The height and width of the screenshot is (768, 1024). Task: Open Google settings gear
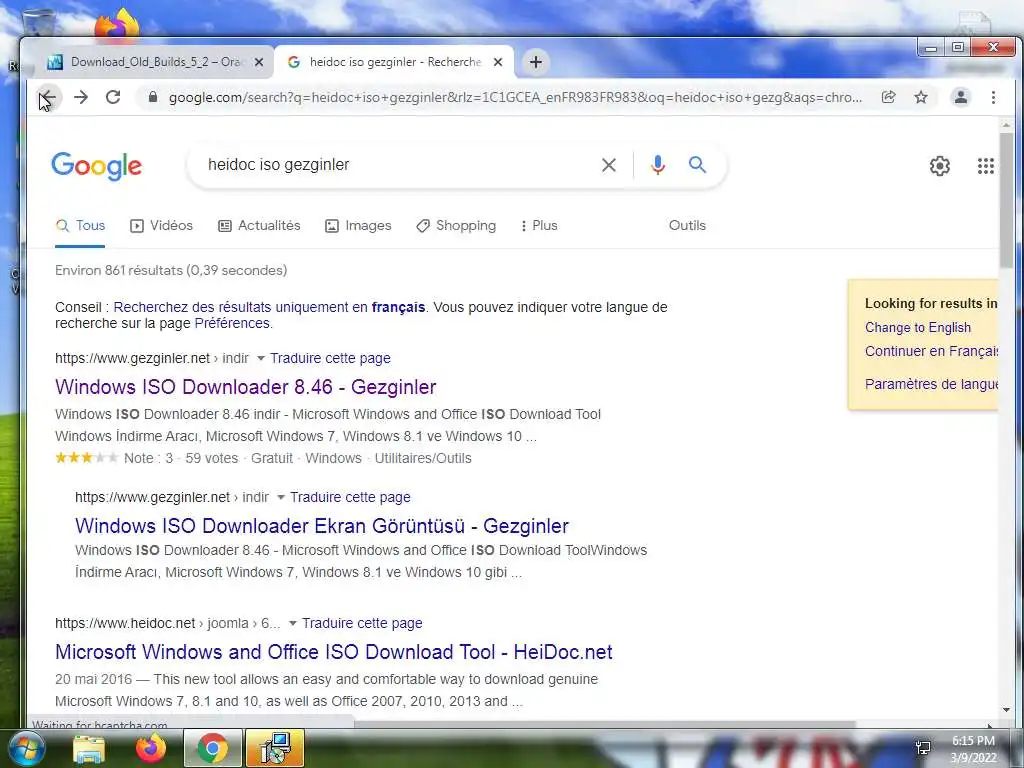(x=940, y=166)
